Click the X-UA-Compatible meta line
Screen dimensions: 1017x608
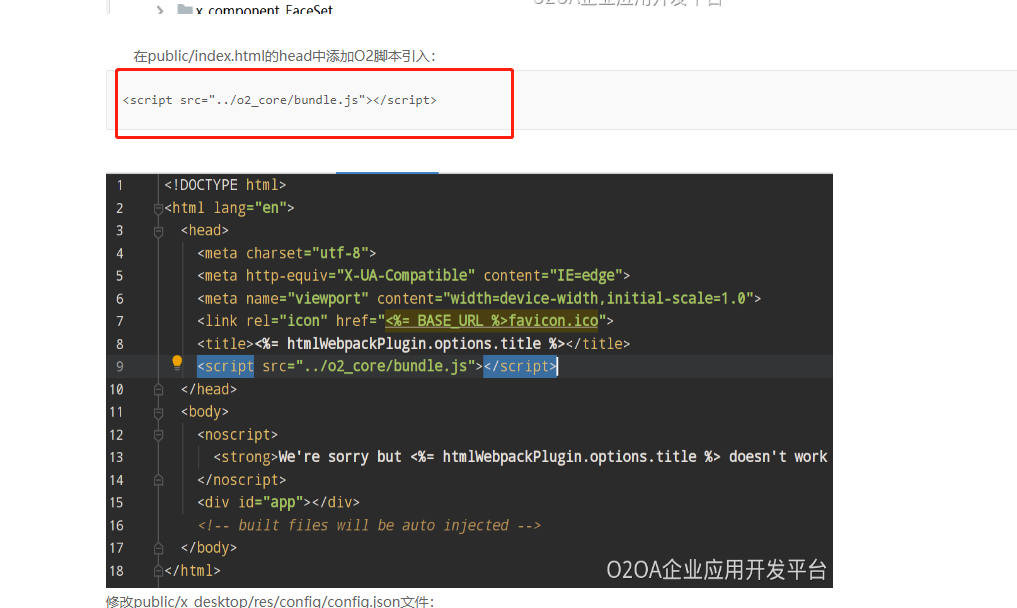(414, 275)
